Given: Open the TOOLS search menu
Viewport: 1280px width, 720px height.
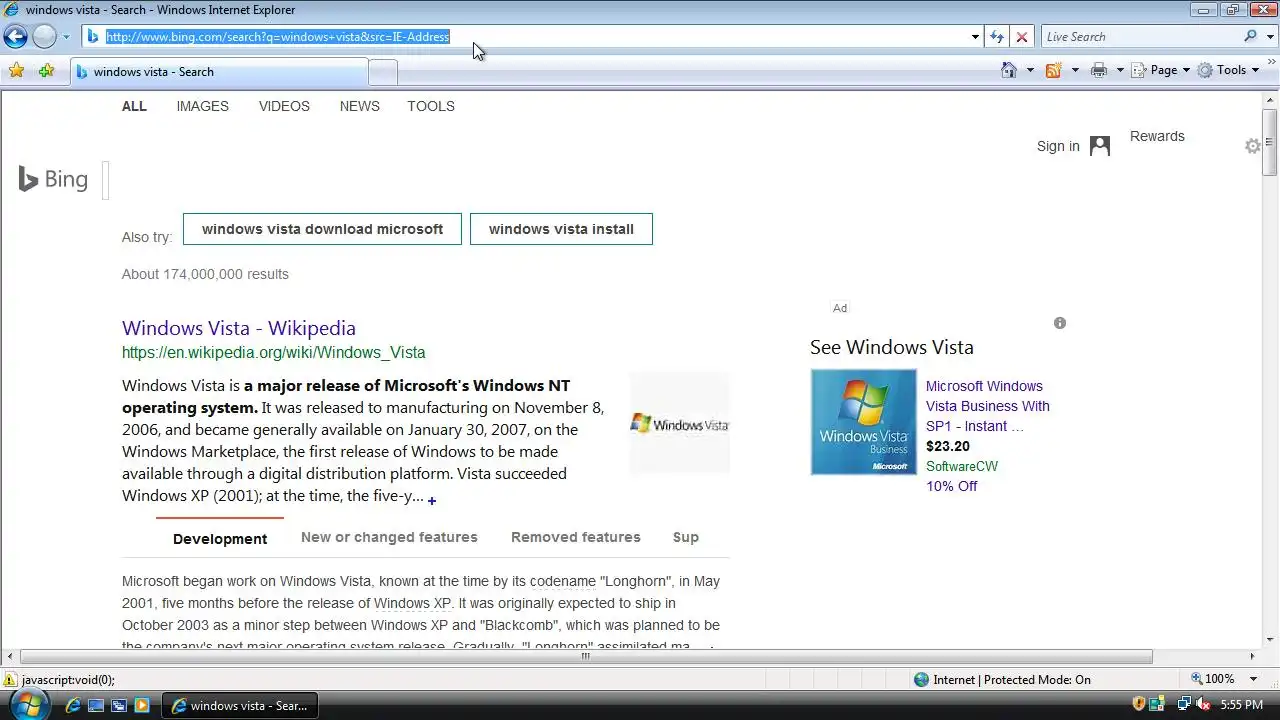Looking at the screenshot, I should (x=431, y=106).
